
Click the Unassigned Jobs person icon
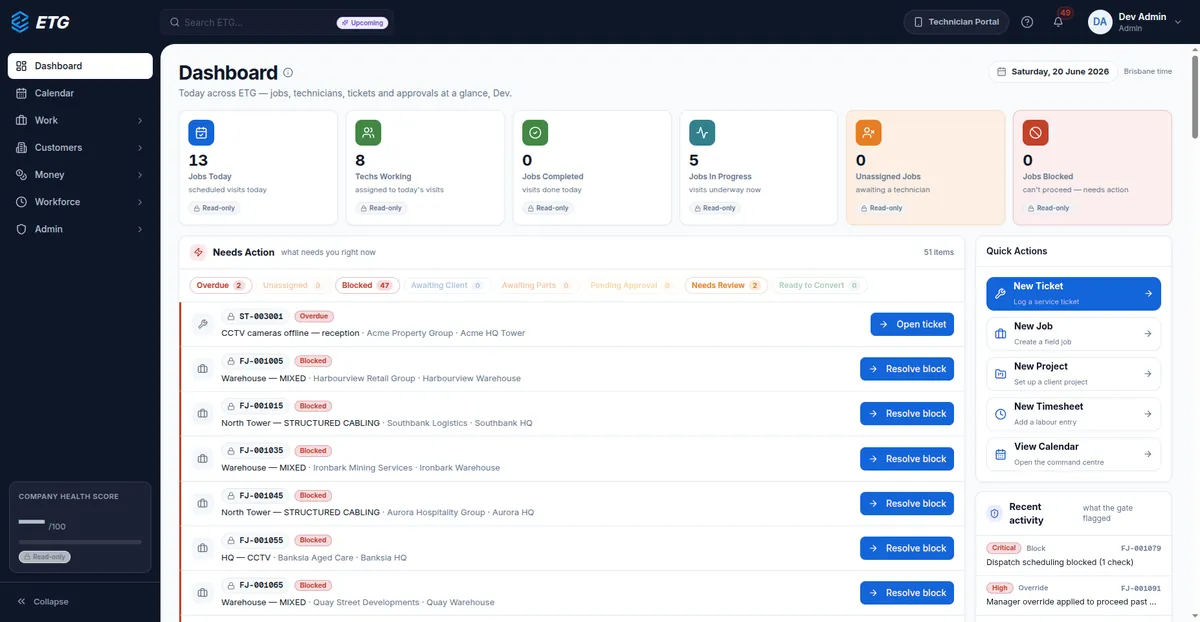pyautogui.click(x=869, y=132)
